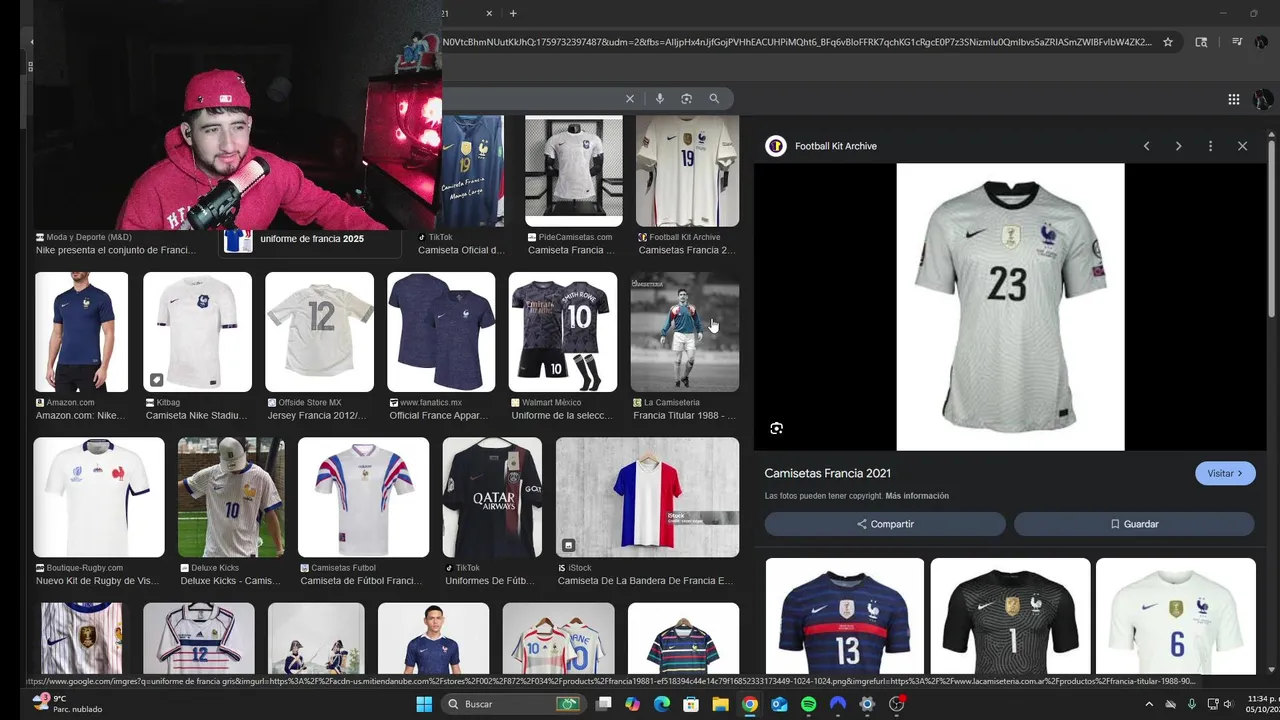Click taskbar Buscar search box
This screenshot has width=1280, height=720.
(514, 704)
